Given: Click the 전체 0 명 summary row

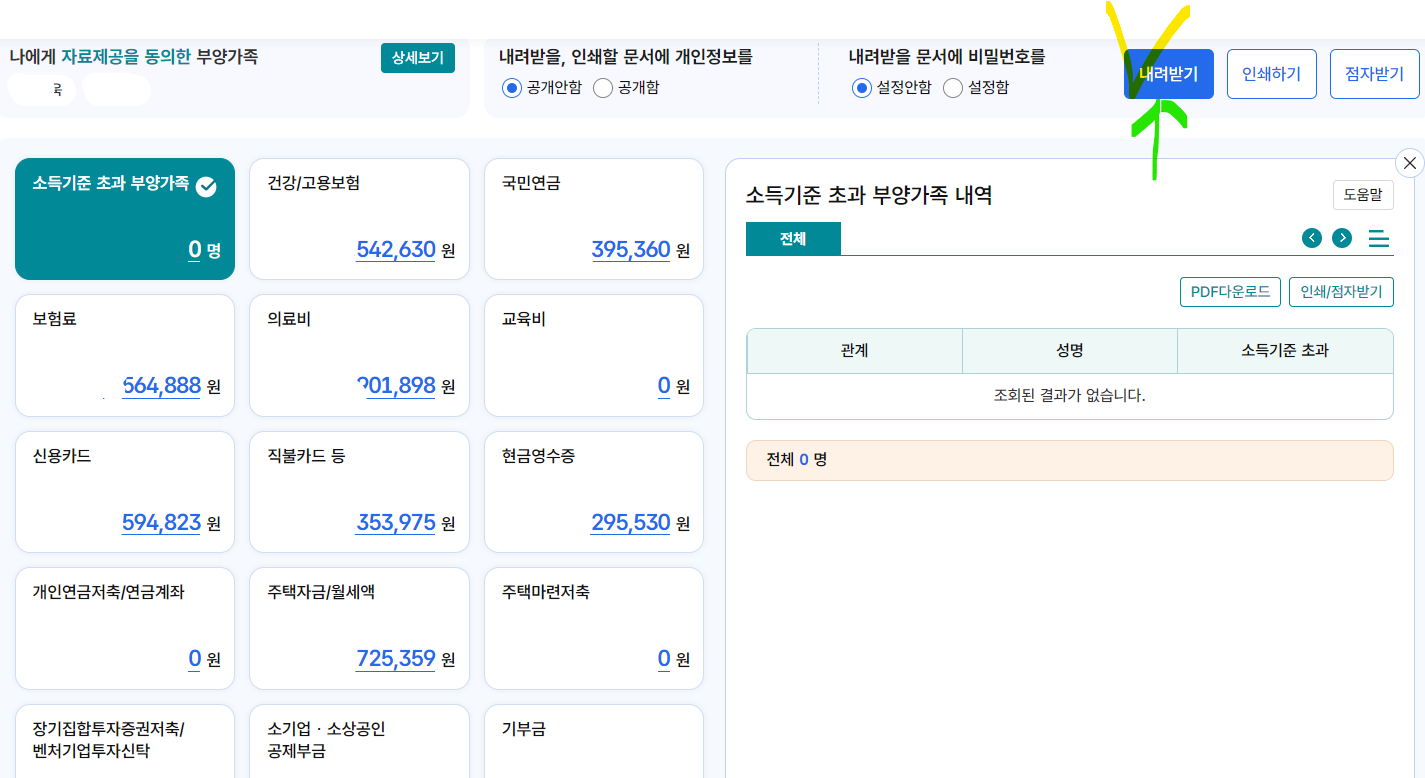Looking at the screenshot, I should (1070, 460).
